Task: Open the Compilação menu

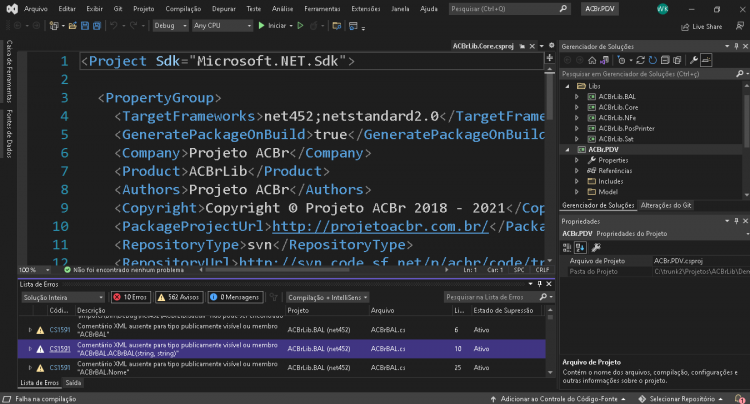Action: [183, 9]
